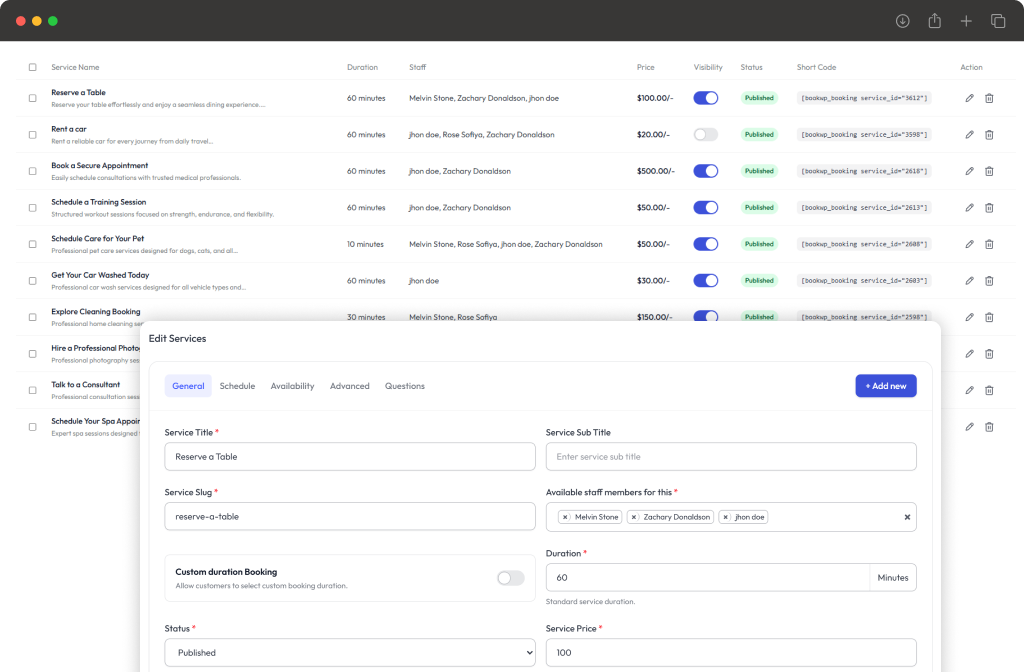
Task: Open the staff members multi-select field
Action: coord(731,517)
